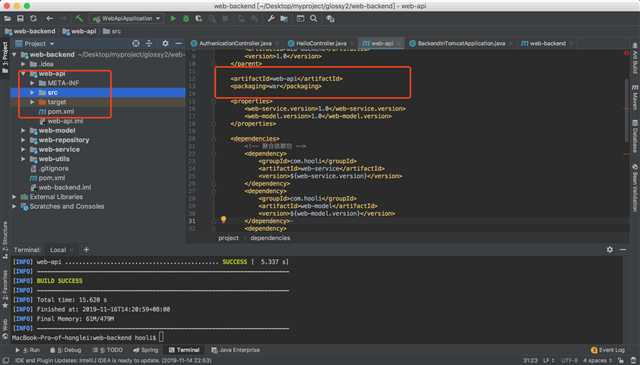This screenshot has height=365, width=640.
Task: Click the locate-file target icon in Project panel
Action: 136,43
